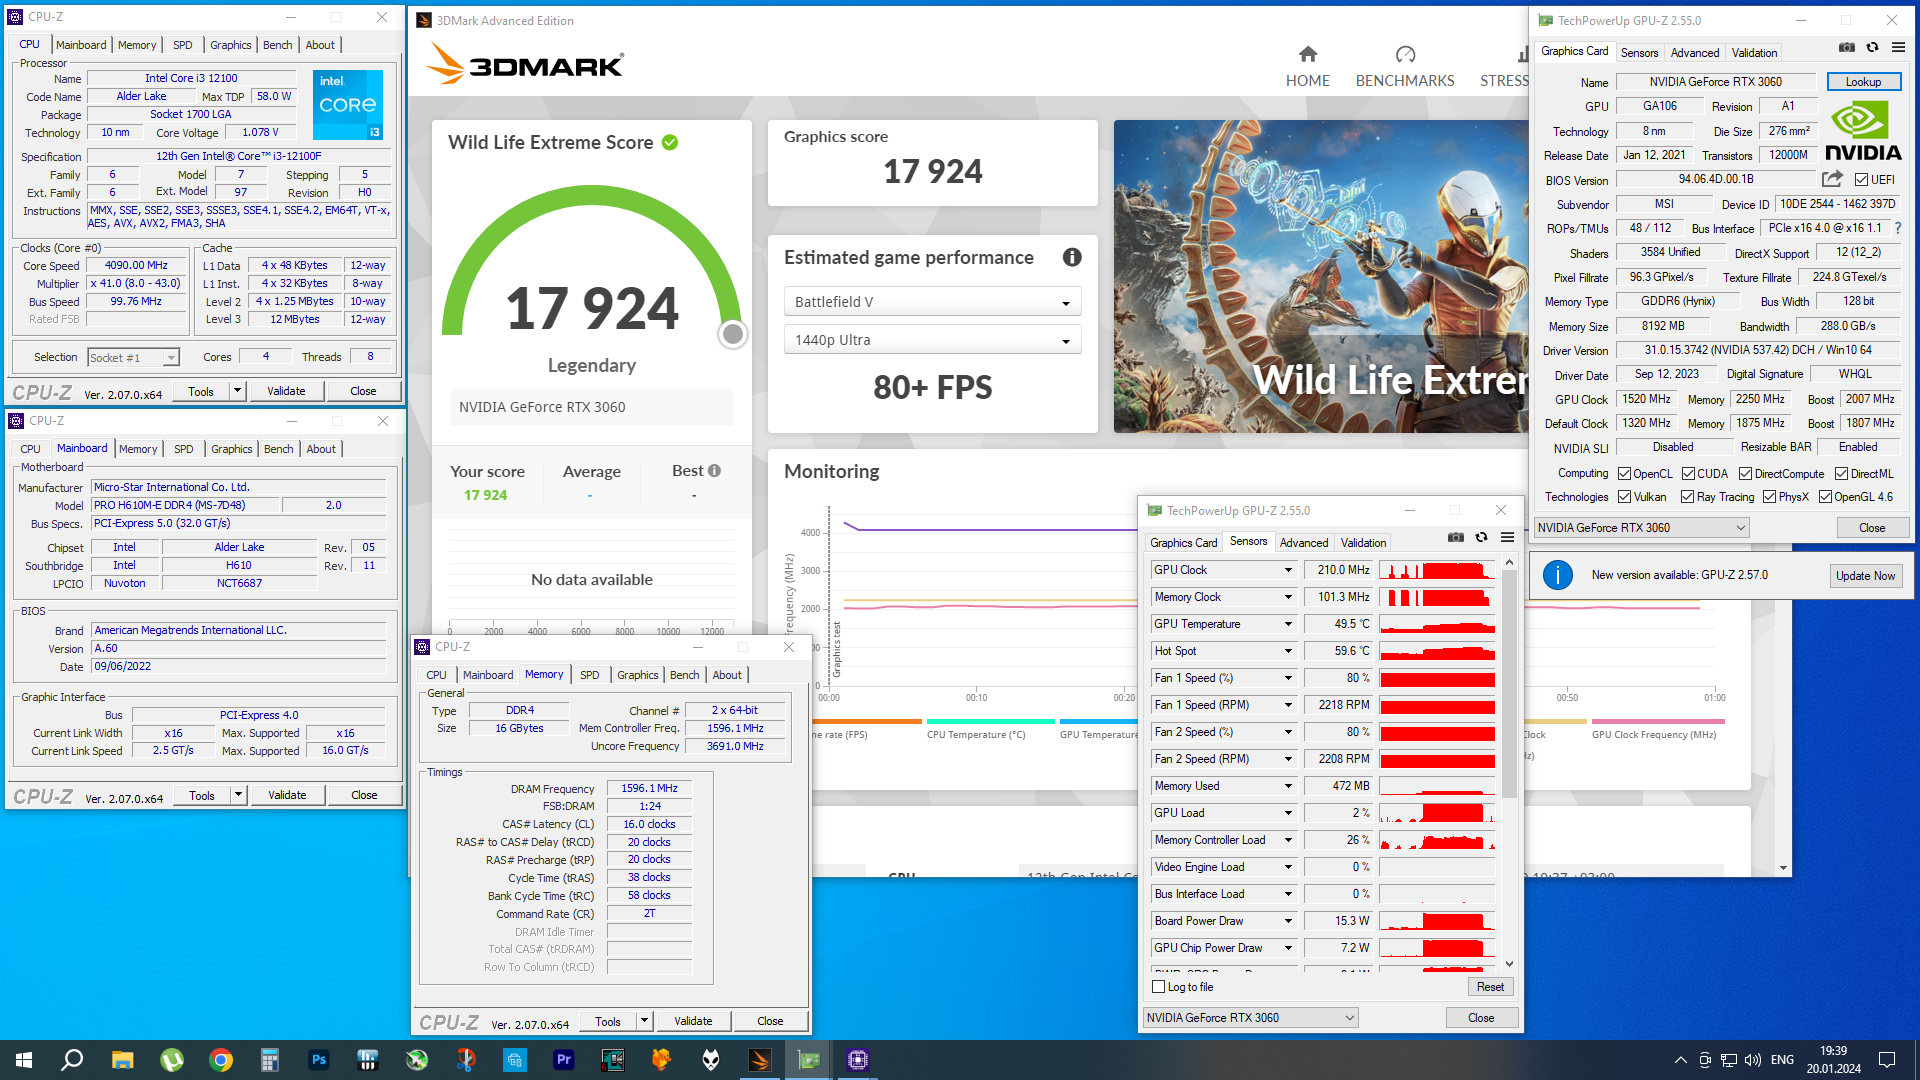Switch to CPU-Z taskbar icon

pos(858,1060)
